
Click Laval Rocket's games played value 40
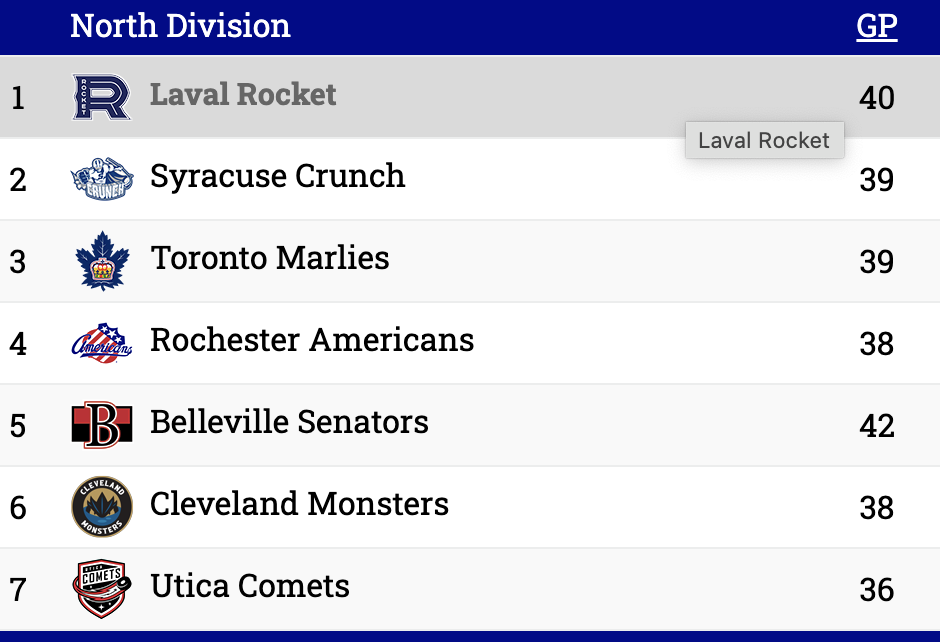[876, 98]
